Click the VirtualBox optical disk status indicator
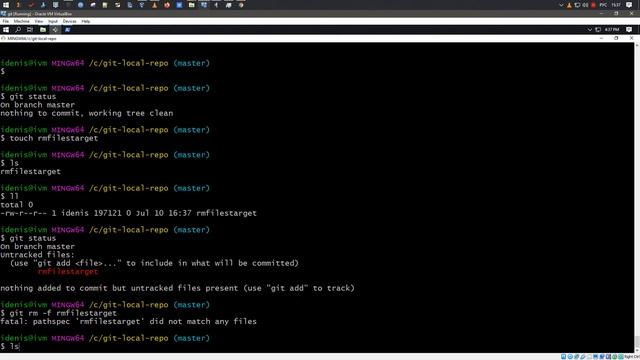 [x=570, y=357]
